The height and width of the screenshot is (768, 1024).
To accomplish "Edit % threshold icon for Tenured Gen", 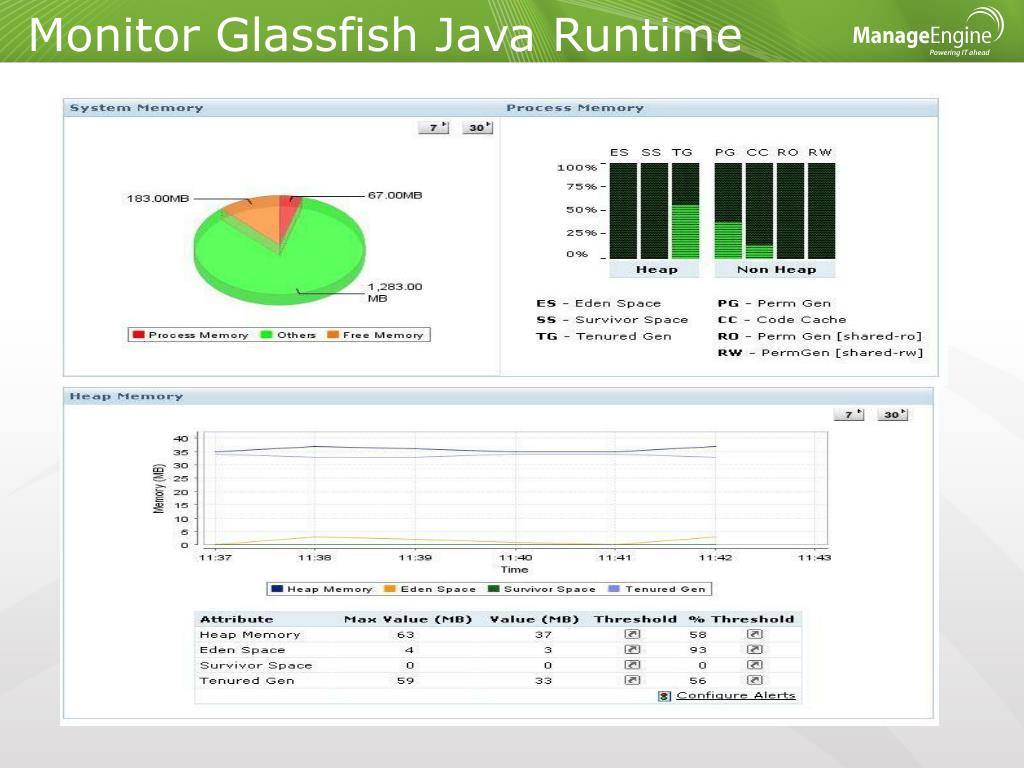I will pos(754,680).
